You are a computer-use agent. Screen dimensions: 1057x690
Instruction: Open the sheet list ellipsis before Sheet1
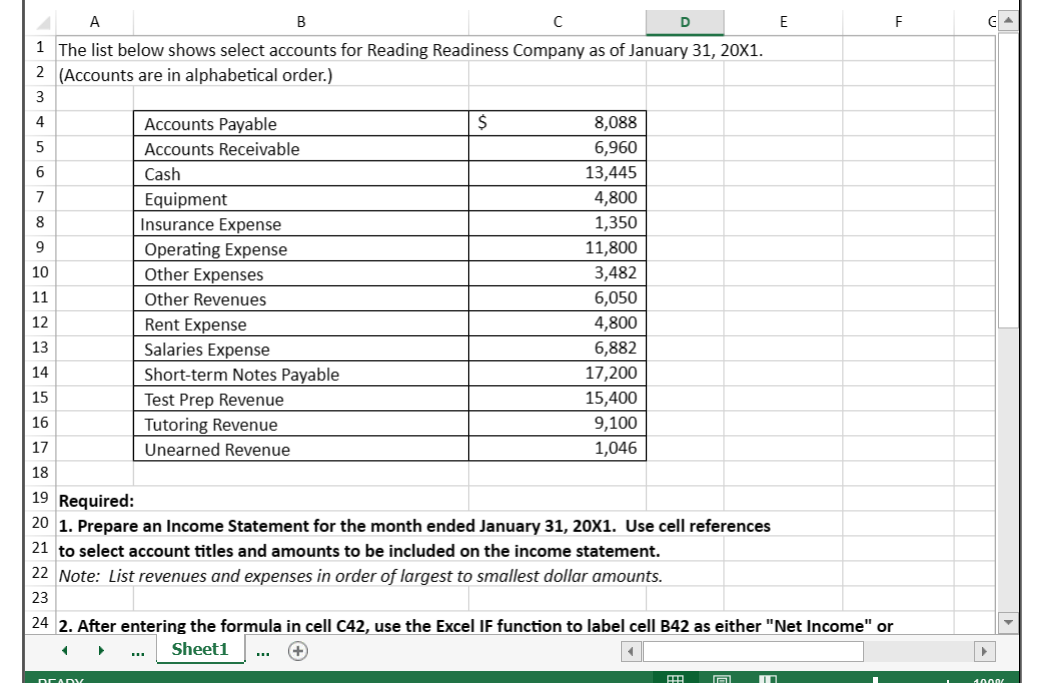tap(140, 652)
